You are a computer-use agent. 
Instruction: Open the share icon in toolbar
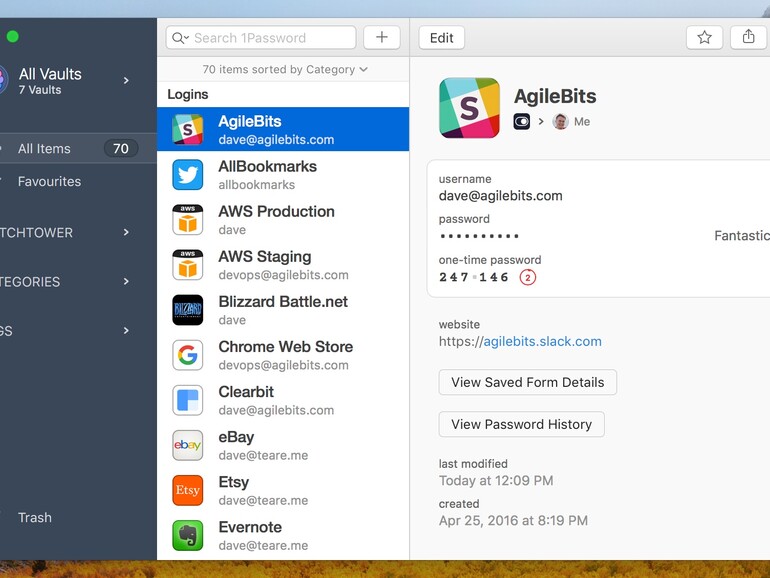click(x=748, y=37)
